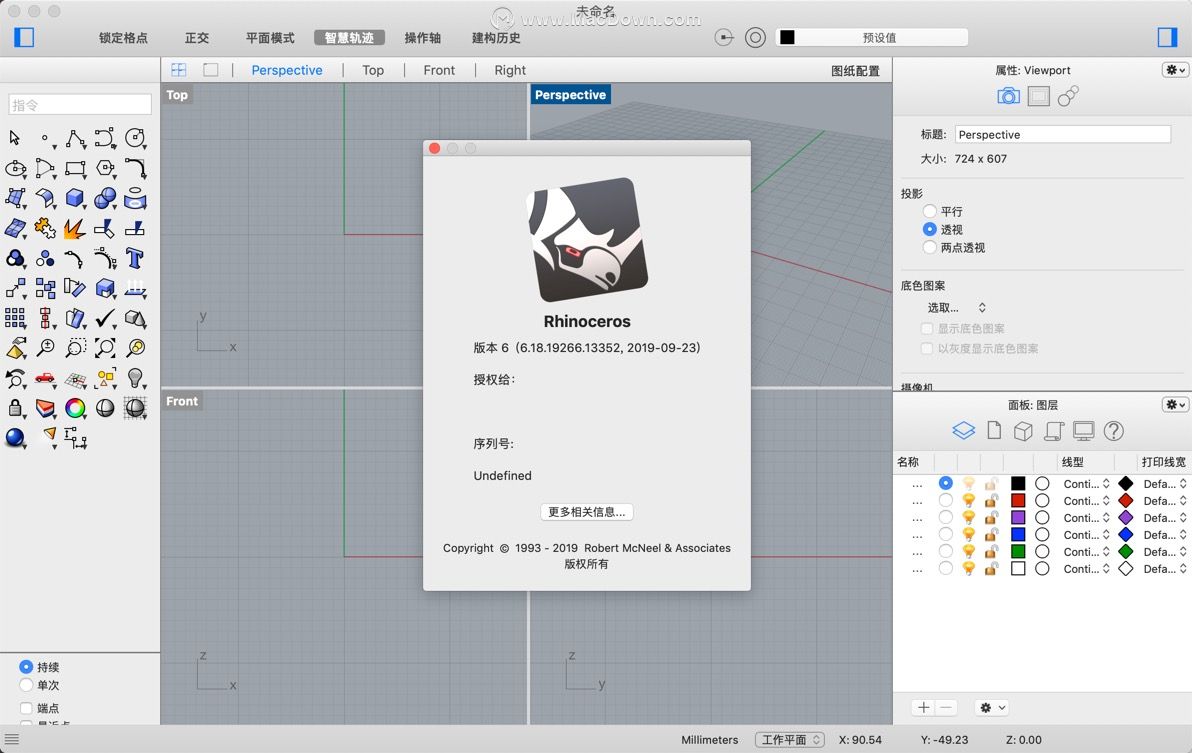
Task: Select the Perspective viewport tab
Action: (287, 70)
